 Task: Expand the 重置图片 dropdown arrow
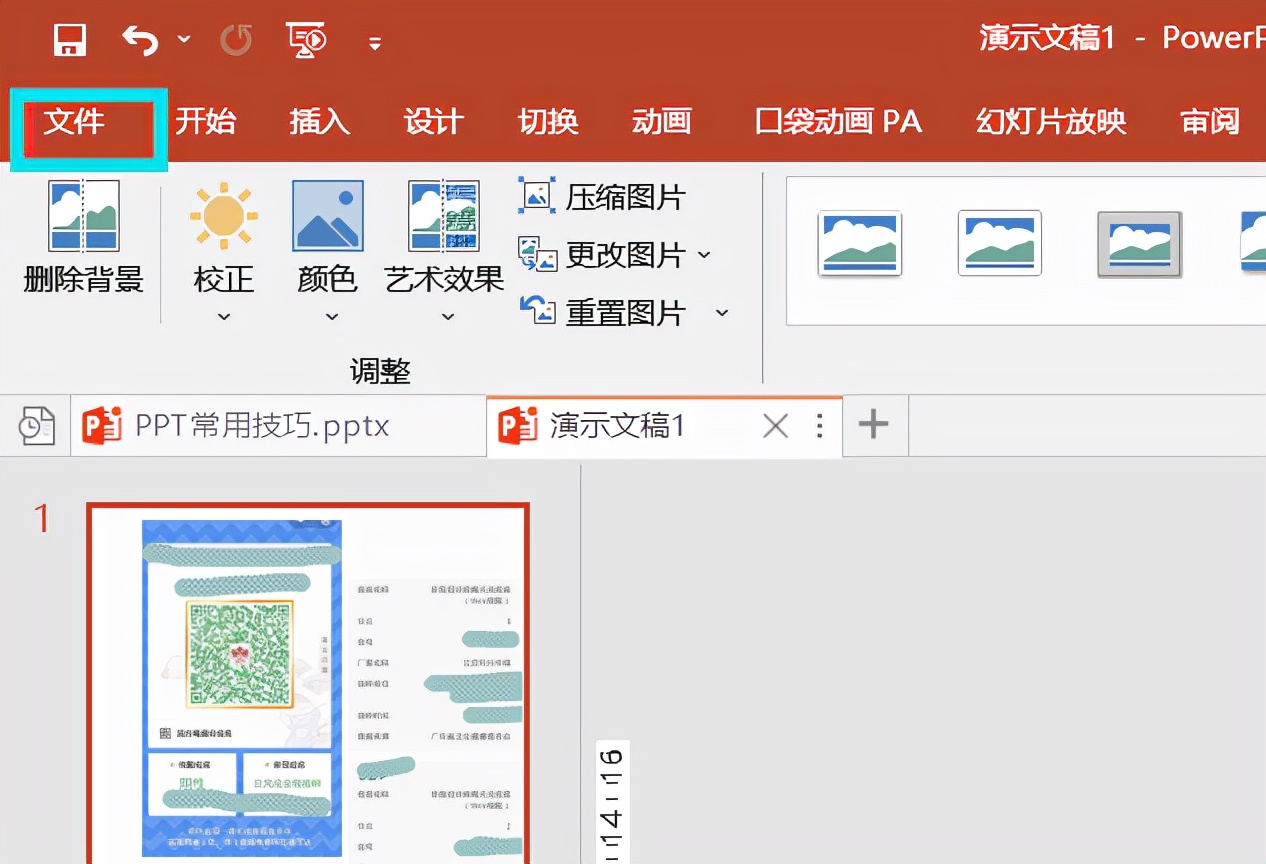[722, 313]
